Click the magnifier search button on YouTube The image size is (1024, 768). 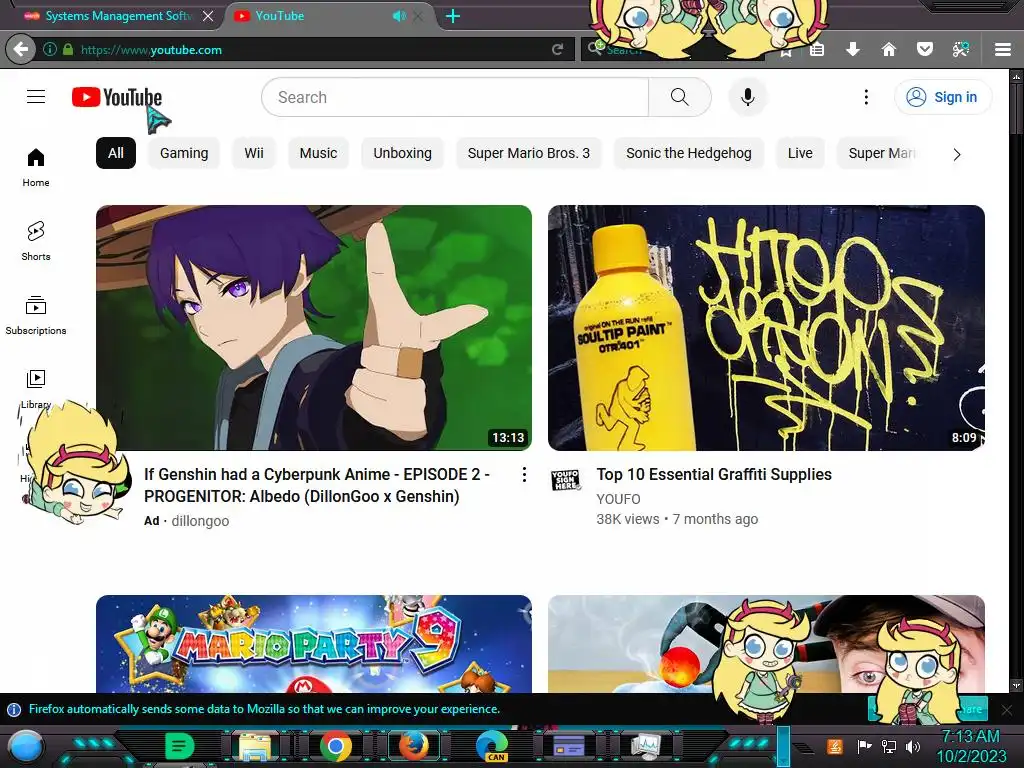pyautogui.click(x=680, y=97)
